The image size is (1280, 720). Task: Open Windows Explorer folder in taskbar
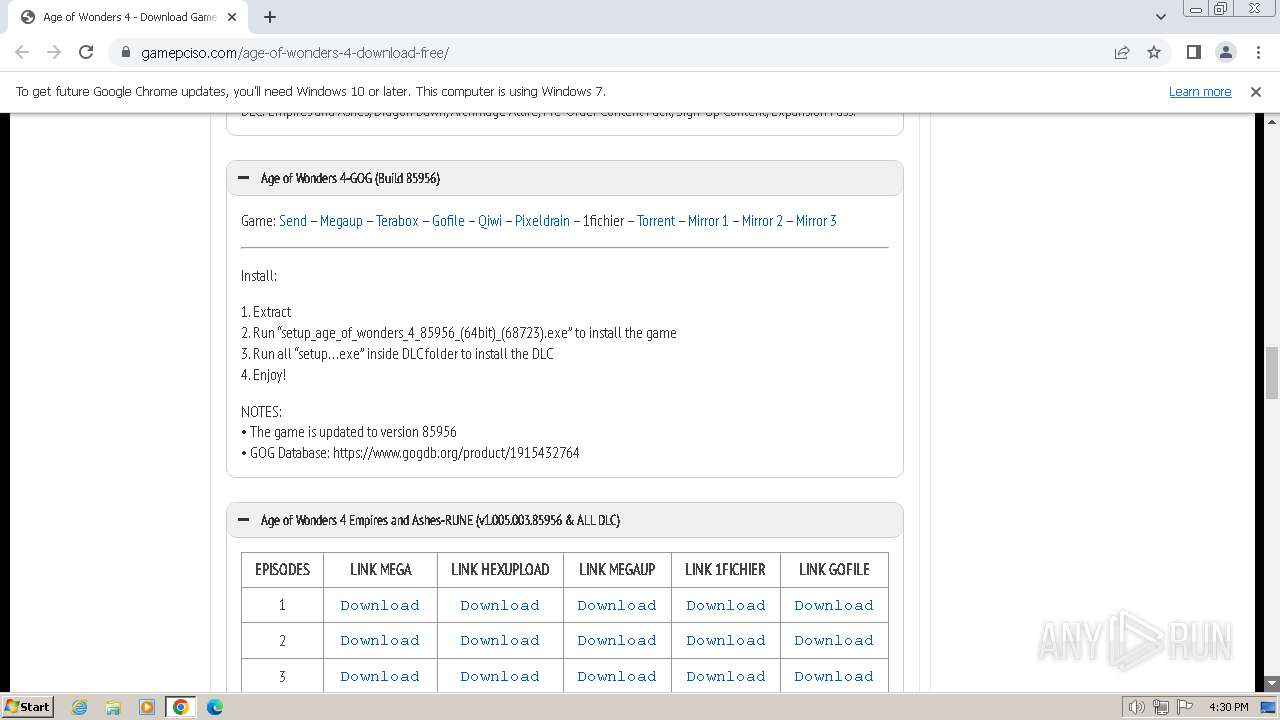[x=113, y=707]
